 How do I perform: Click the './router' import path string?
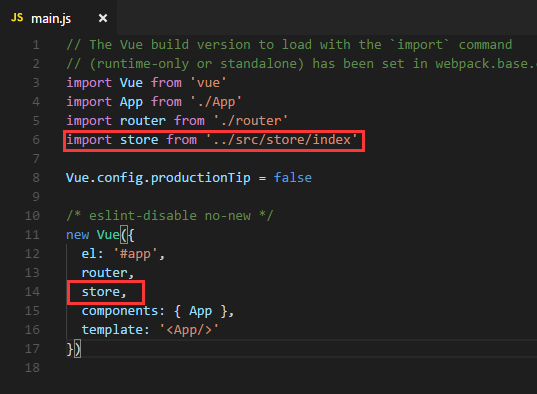251,121
